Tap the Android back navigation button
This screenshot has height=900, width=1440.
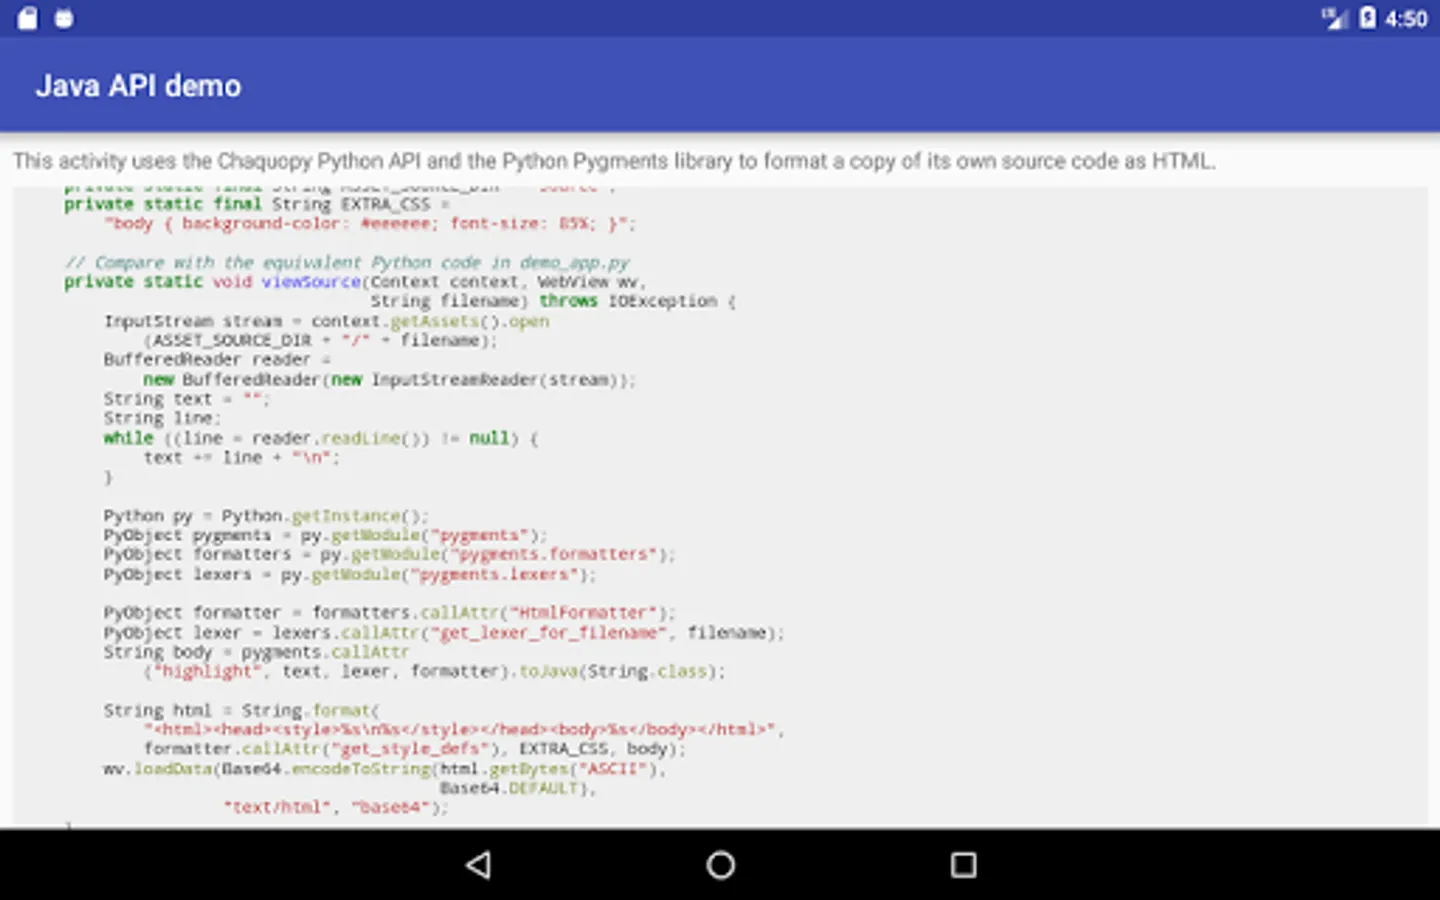point(479,865)
